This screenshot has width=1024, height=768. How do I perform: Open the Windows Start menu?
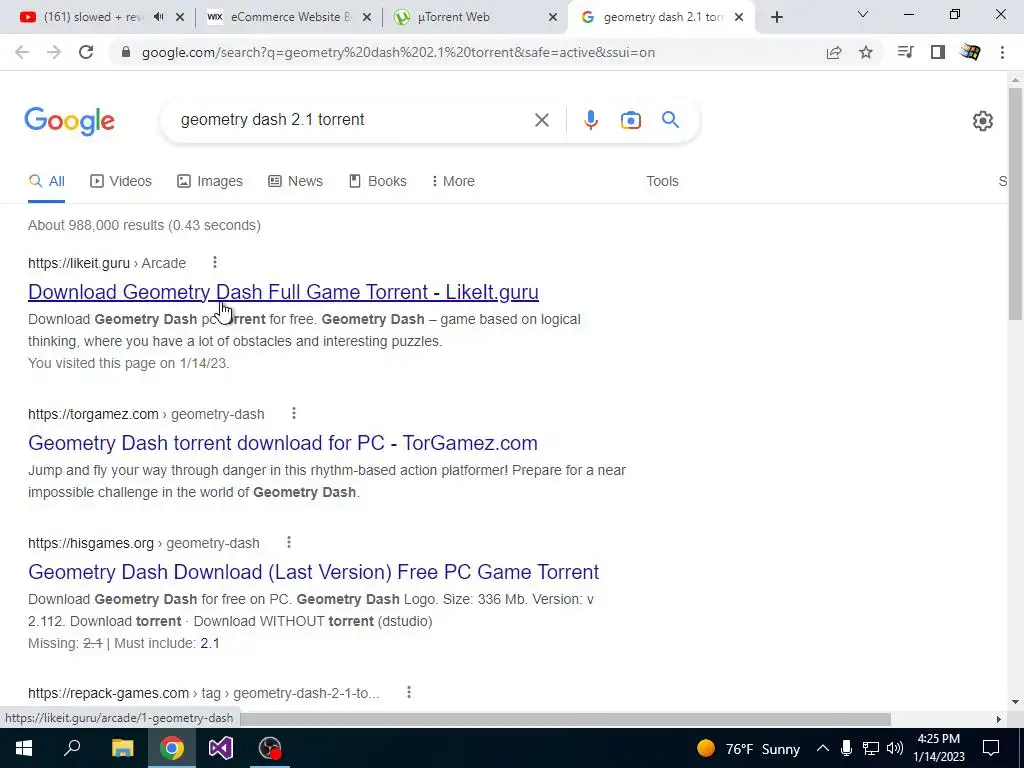click(x=24, y=748)
